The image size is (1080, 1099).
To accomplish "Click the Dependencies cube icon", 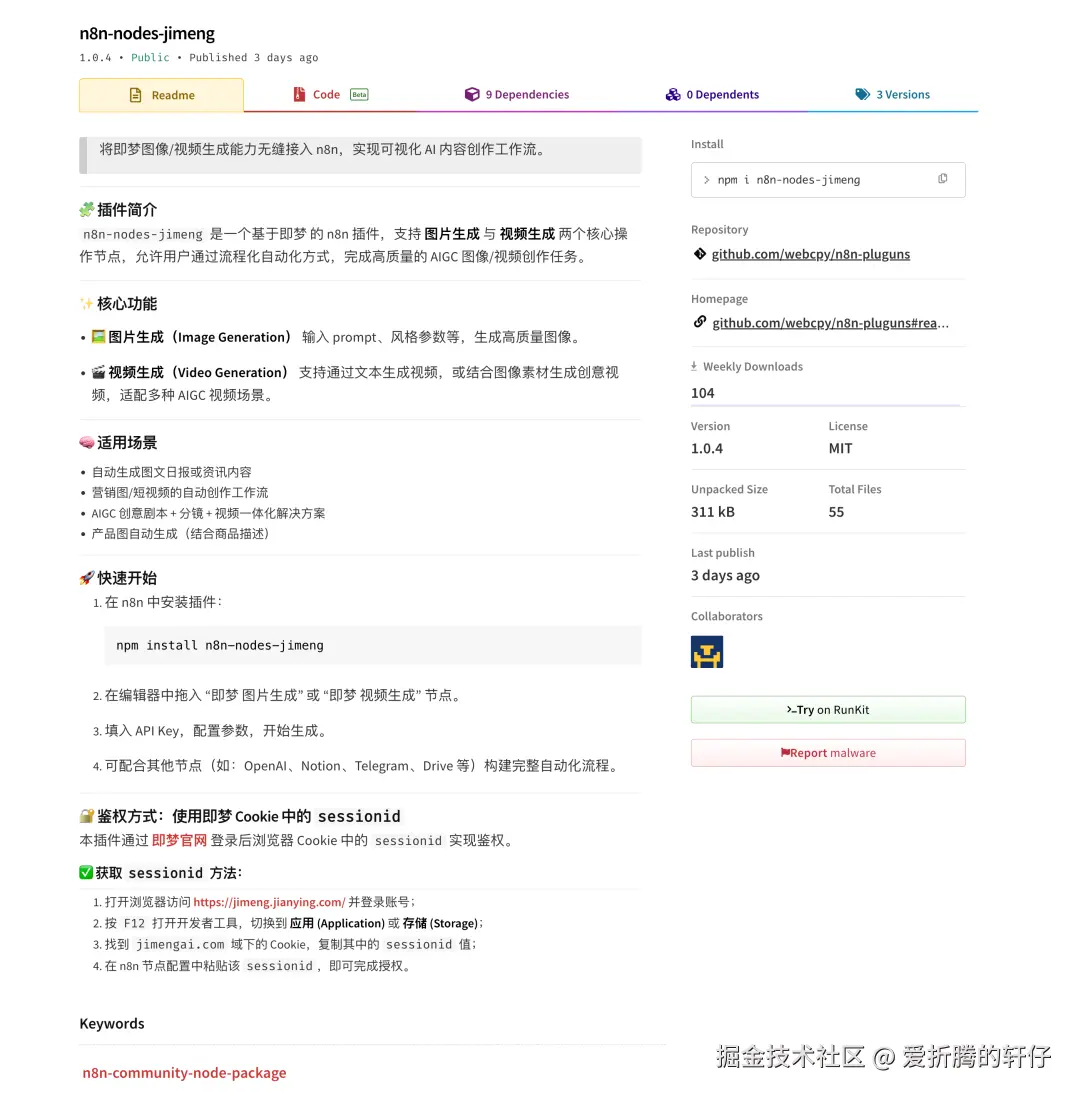I will pos(472,94).
